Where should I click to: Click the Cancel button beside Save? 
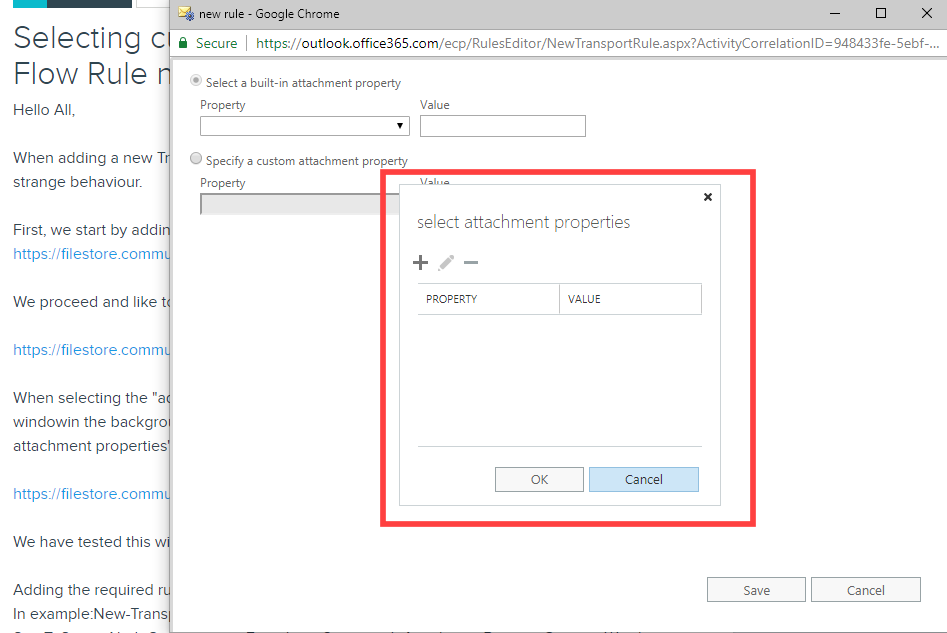(x=865, y=590)
